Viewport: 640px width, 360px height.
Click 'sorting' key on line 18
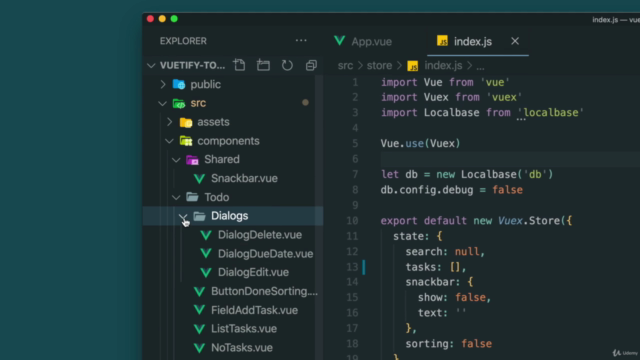point(427,344)
